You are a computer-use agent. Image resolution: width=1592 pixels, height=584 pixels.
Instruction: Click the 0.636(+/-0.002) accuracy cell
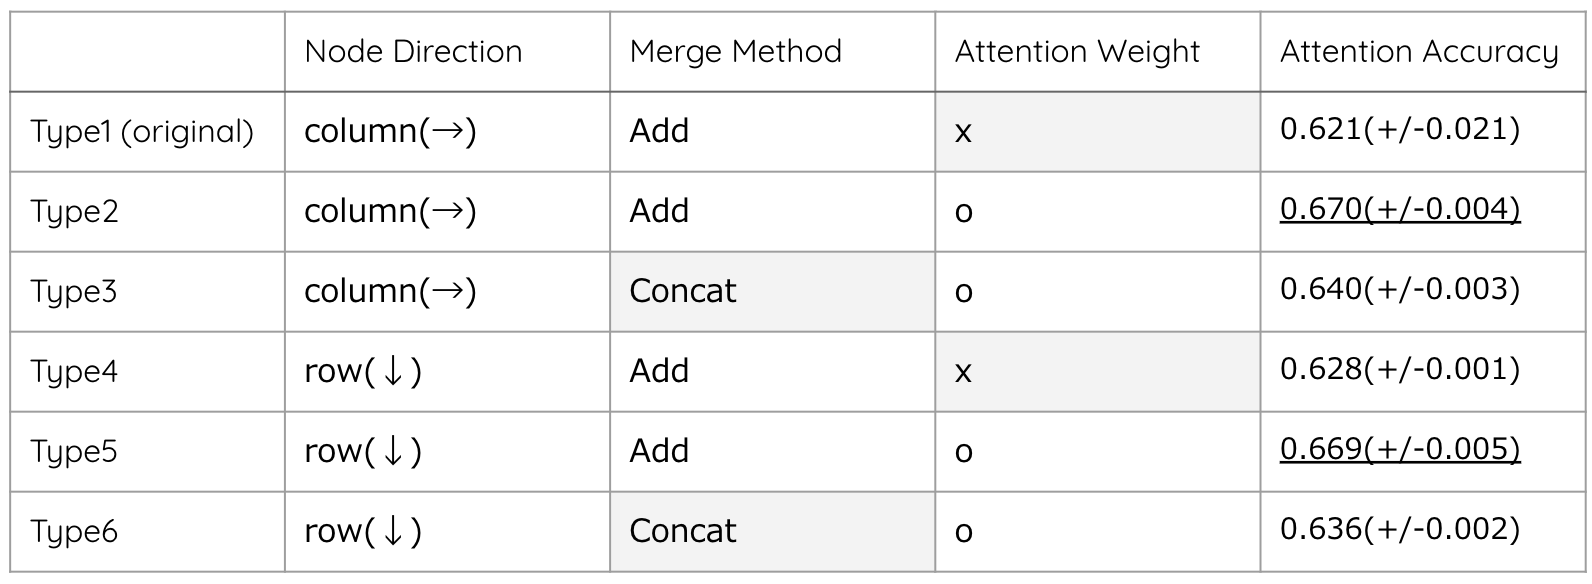coord(1399,529)
